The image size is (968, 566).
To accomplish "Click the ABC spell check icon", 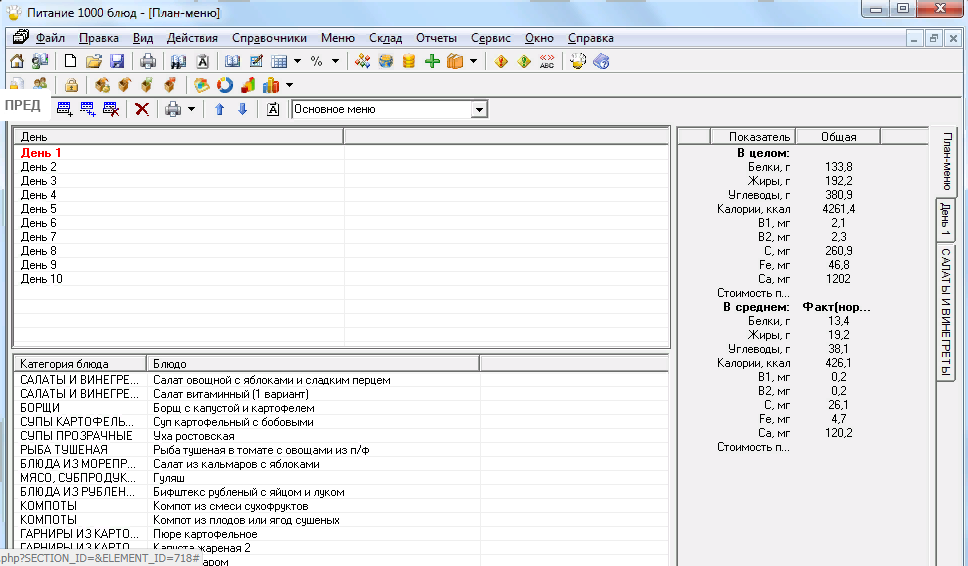I will pyautogui.click(x=546, y=61).
